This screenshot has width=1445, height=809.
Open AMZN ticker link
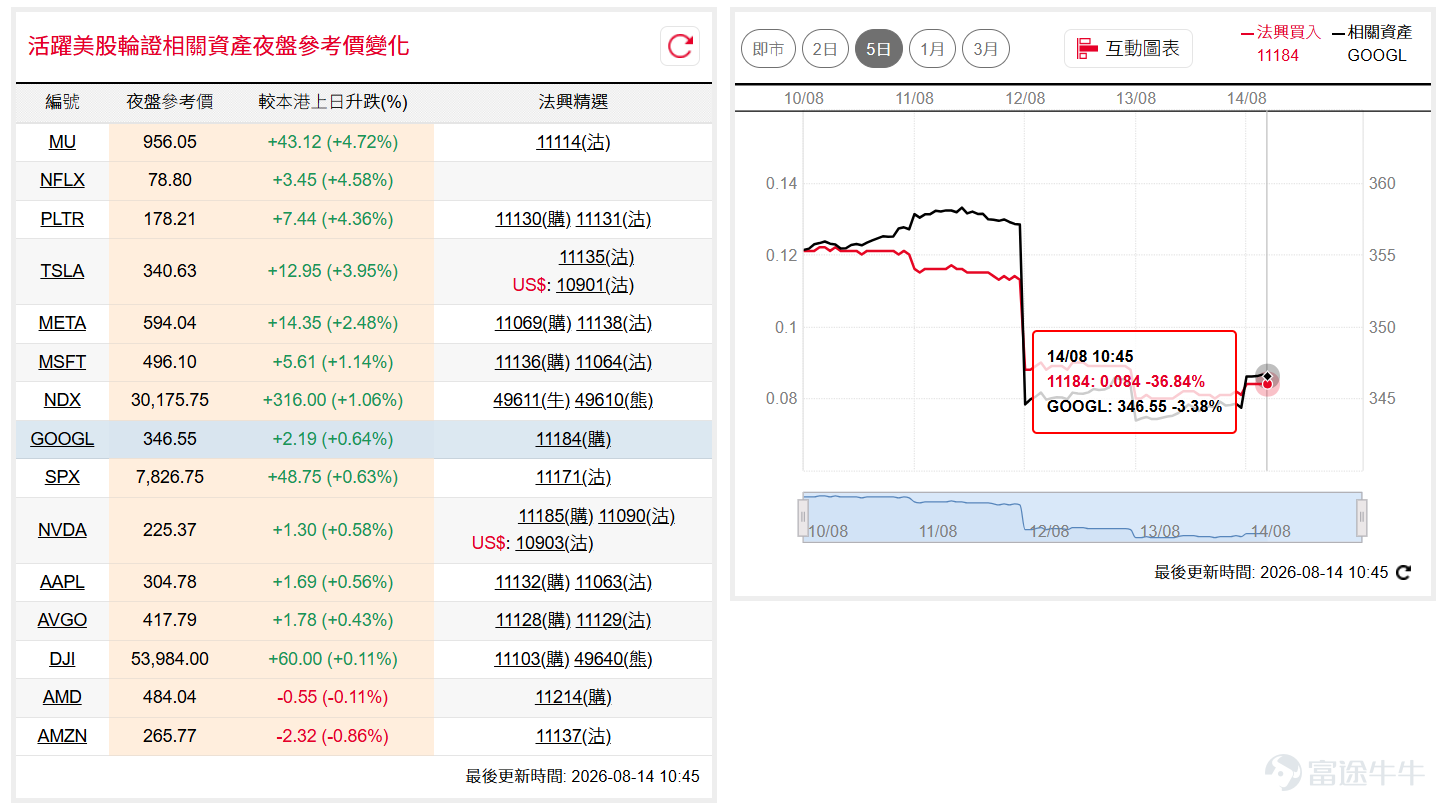62,736
